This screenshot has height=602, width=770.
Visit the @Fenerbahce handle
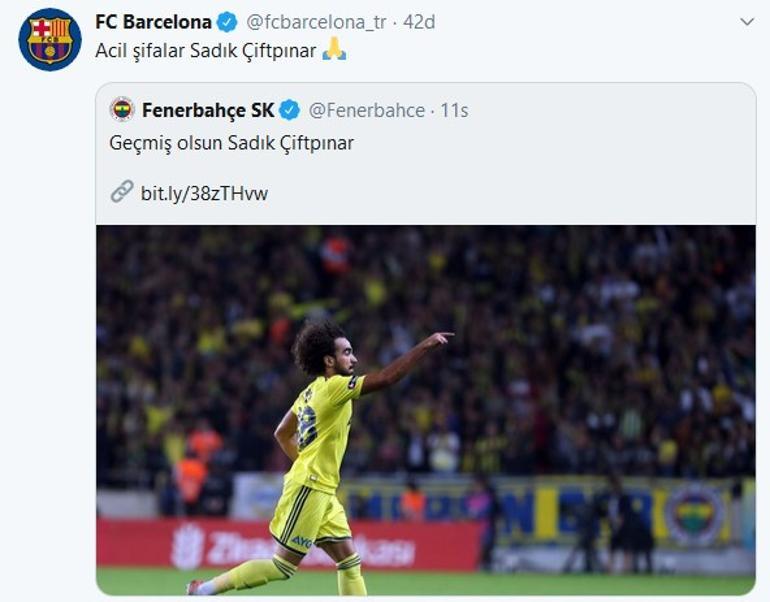[x=366, y=110]
